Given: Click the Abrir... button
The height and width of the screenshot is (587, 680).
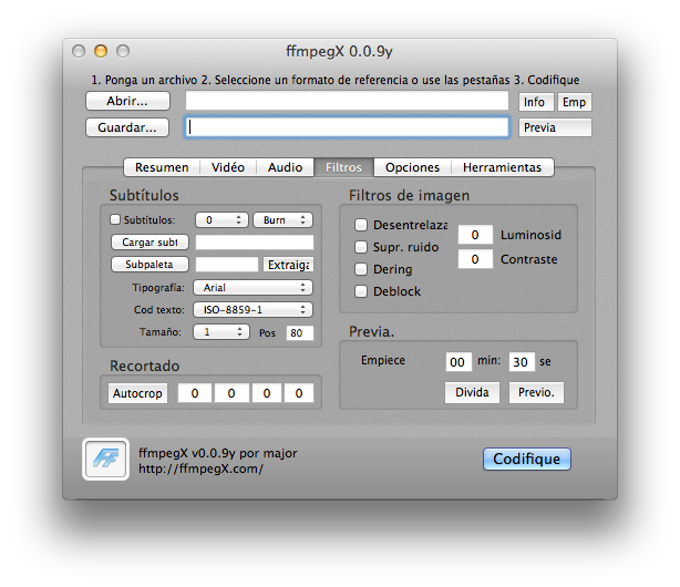Looking at the screenshot, I should pos(128,101).
